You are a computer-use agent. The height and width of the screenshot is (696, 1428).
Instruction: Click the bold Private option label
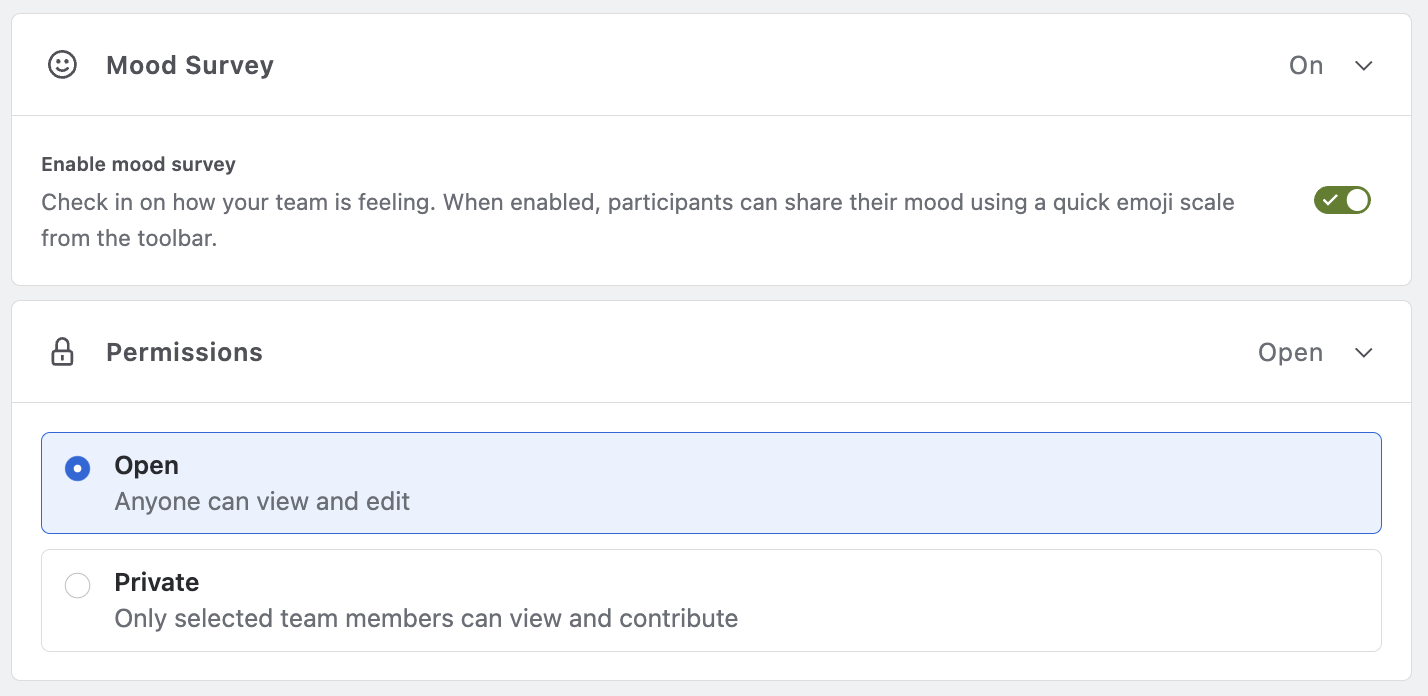pos(157,582)
